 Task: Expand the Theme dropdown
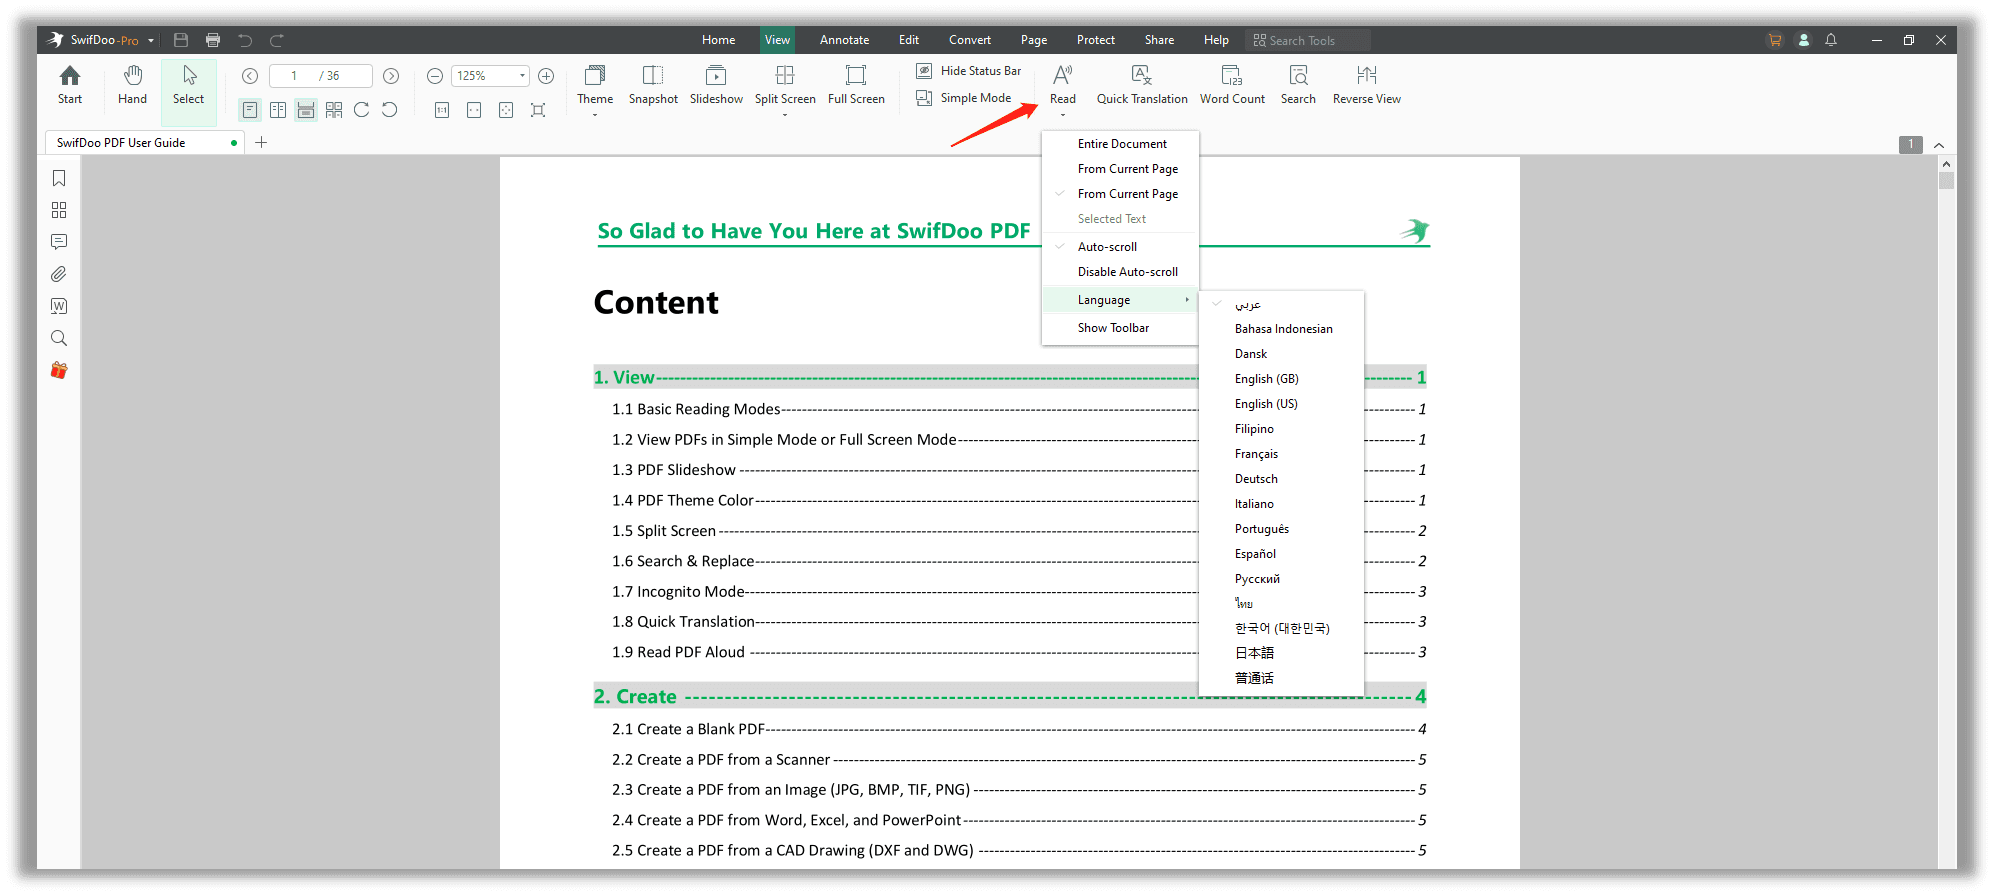(x=595, y=115)
